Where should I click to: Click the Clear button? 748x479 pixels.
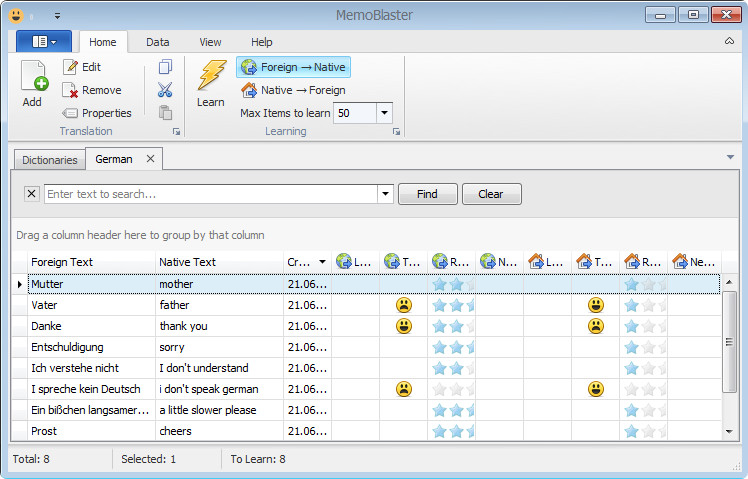(x=491, y=194)
